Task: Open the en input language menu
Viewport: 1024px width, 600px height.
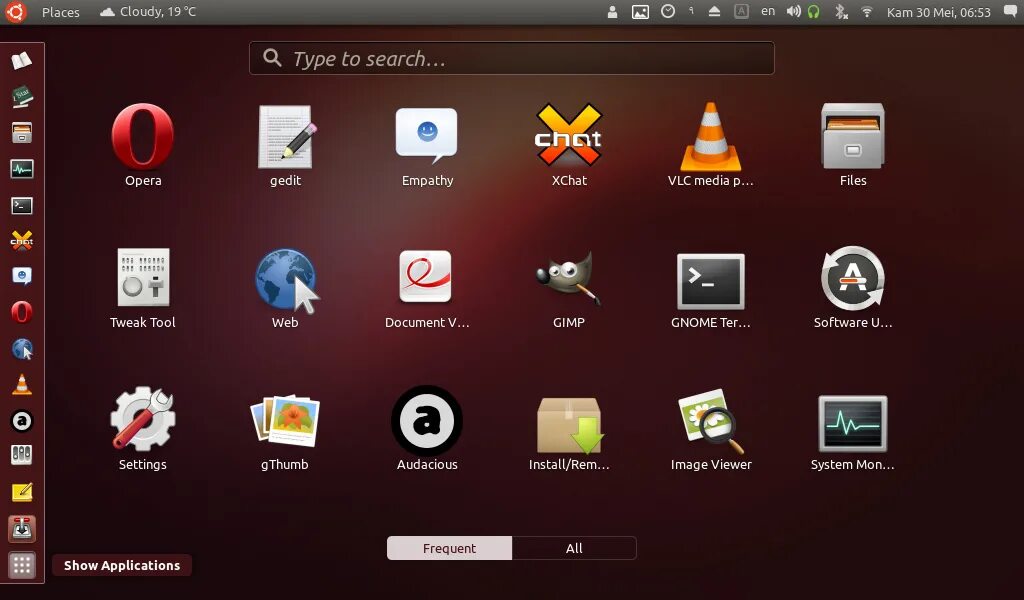Action: [x=768, y=11]
